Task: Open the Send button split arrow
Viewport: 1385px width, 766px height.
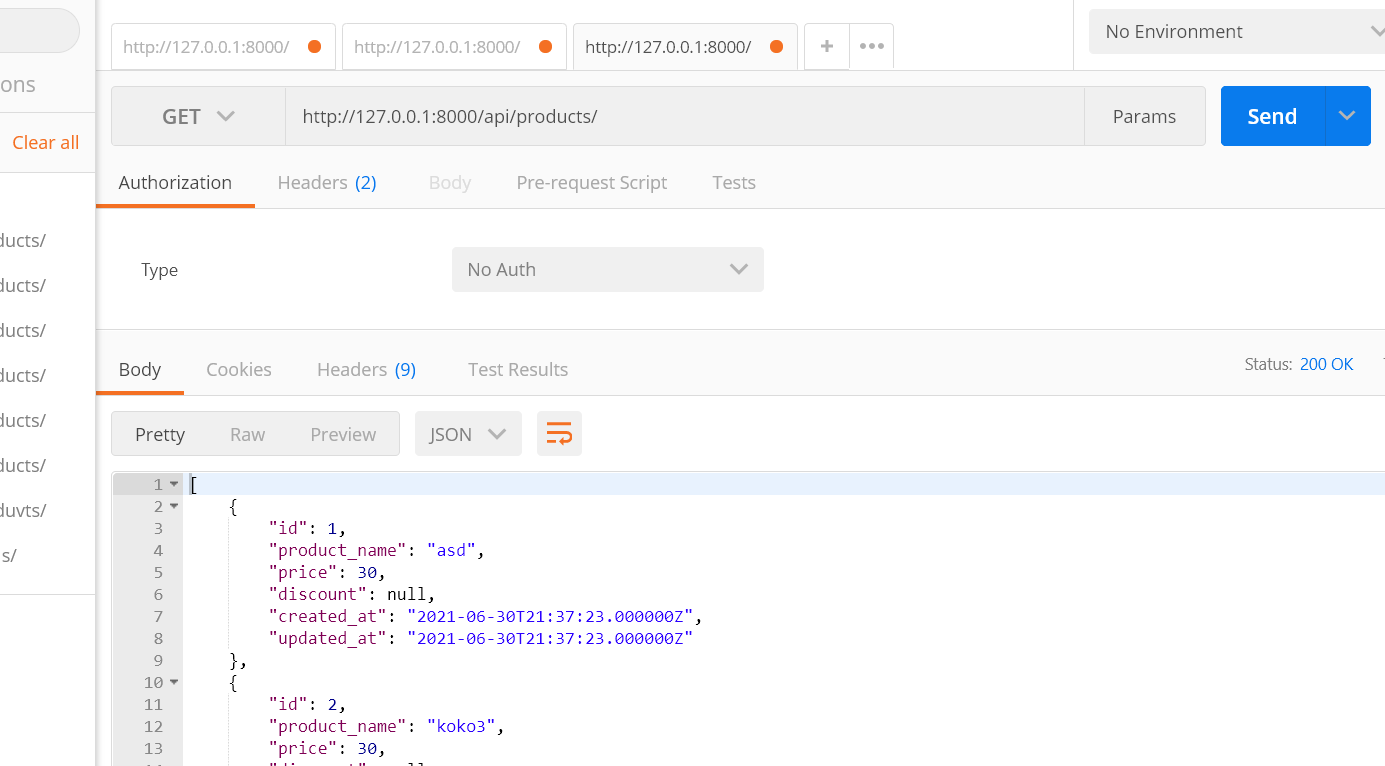Action: click(1347, 115)
